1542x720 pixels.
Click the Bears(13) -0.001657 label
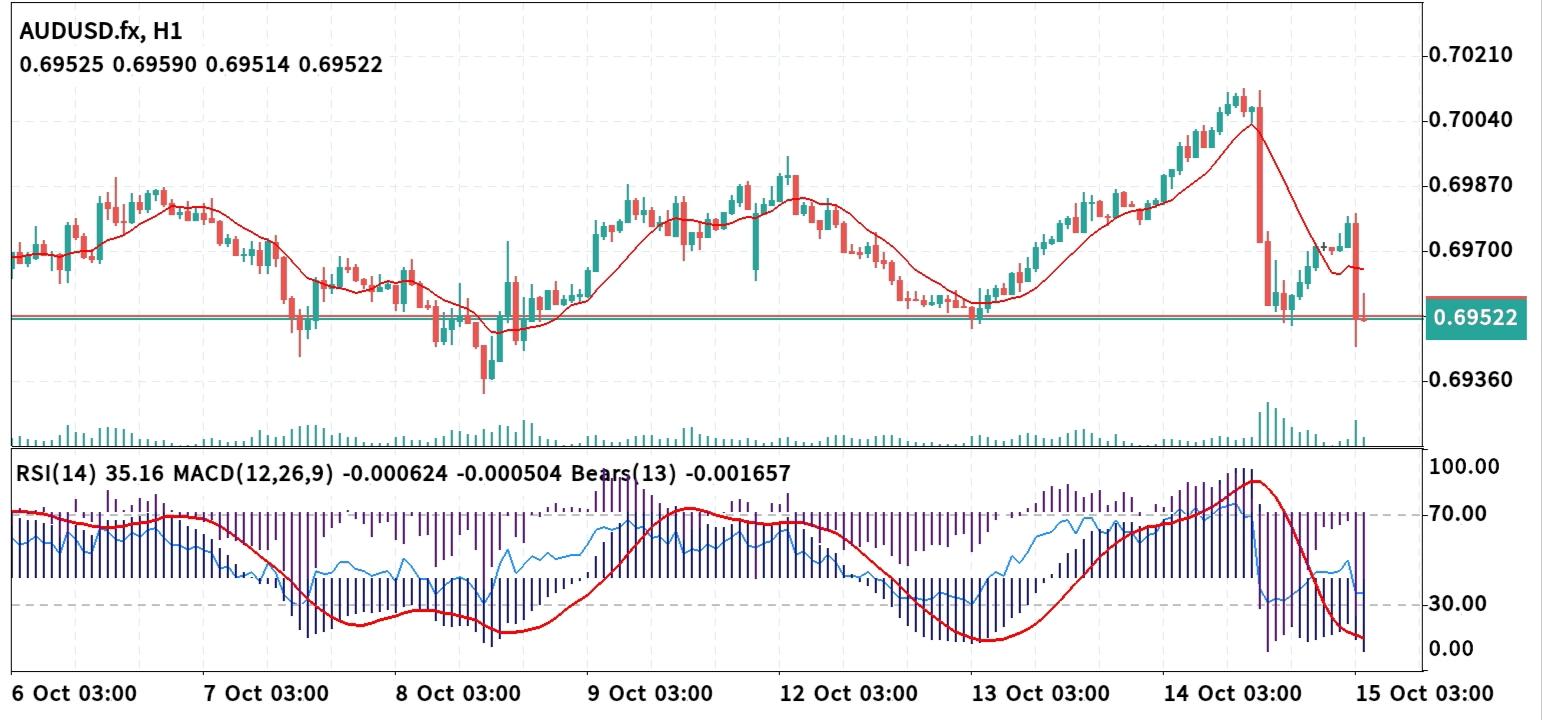(x=681, y=474)
